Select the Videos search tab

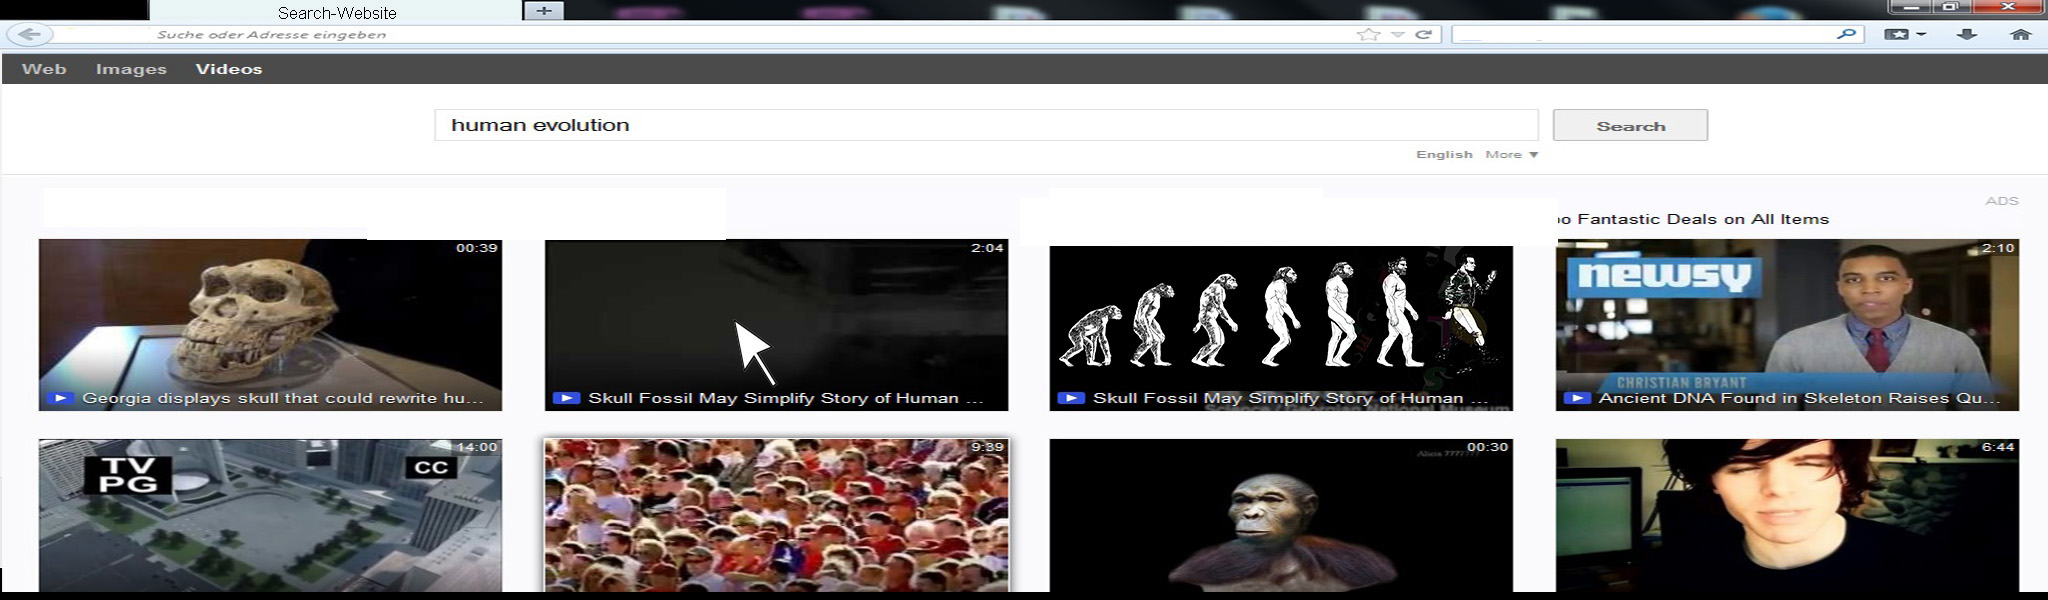point(229,69)
